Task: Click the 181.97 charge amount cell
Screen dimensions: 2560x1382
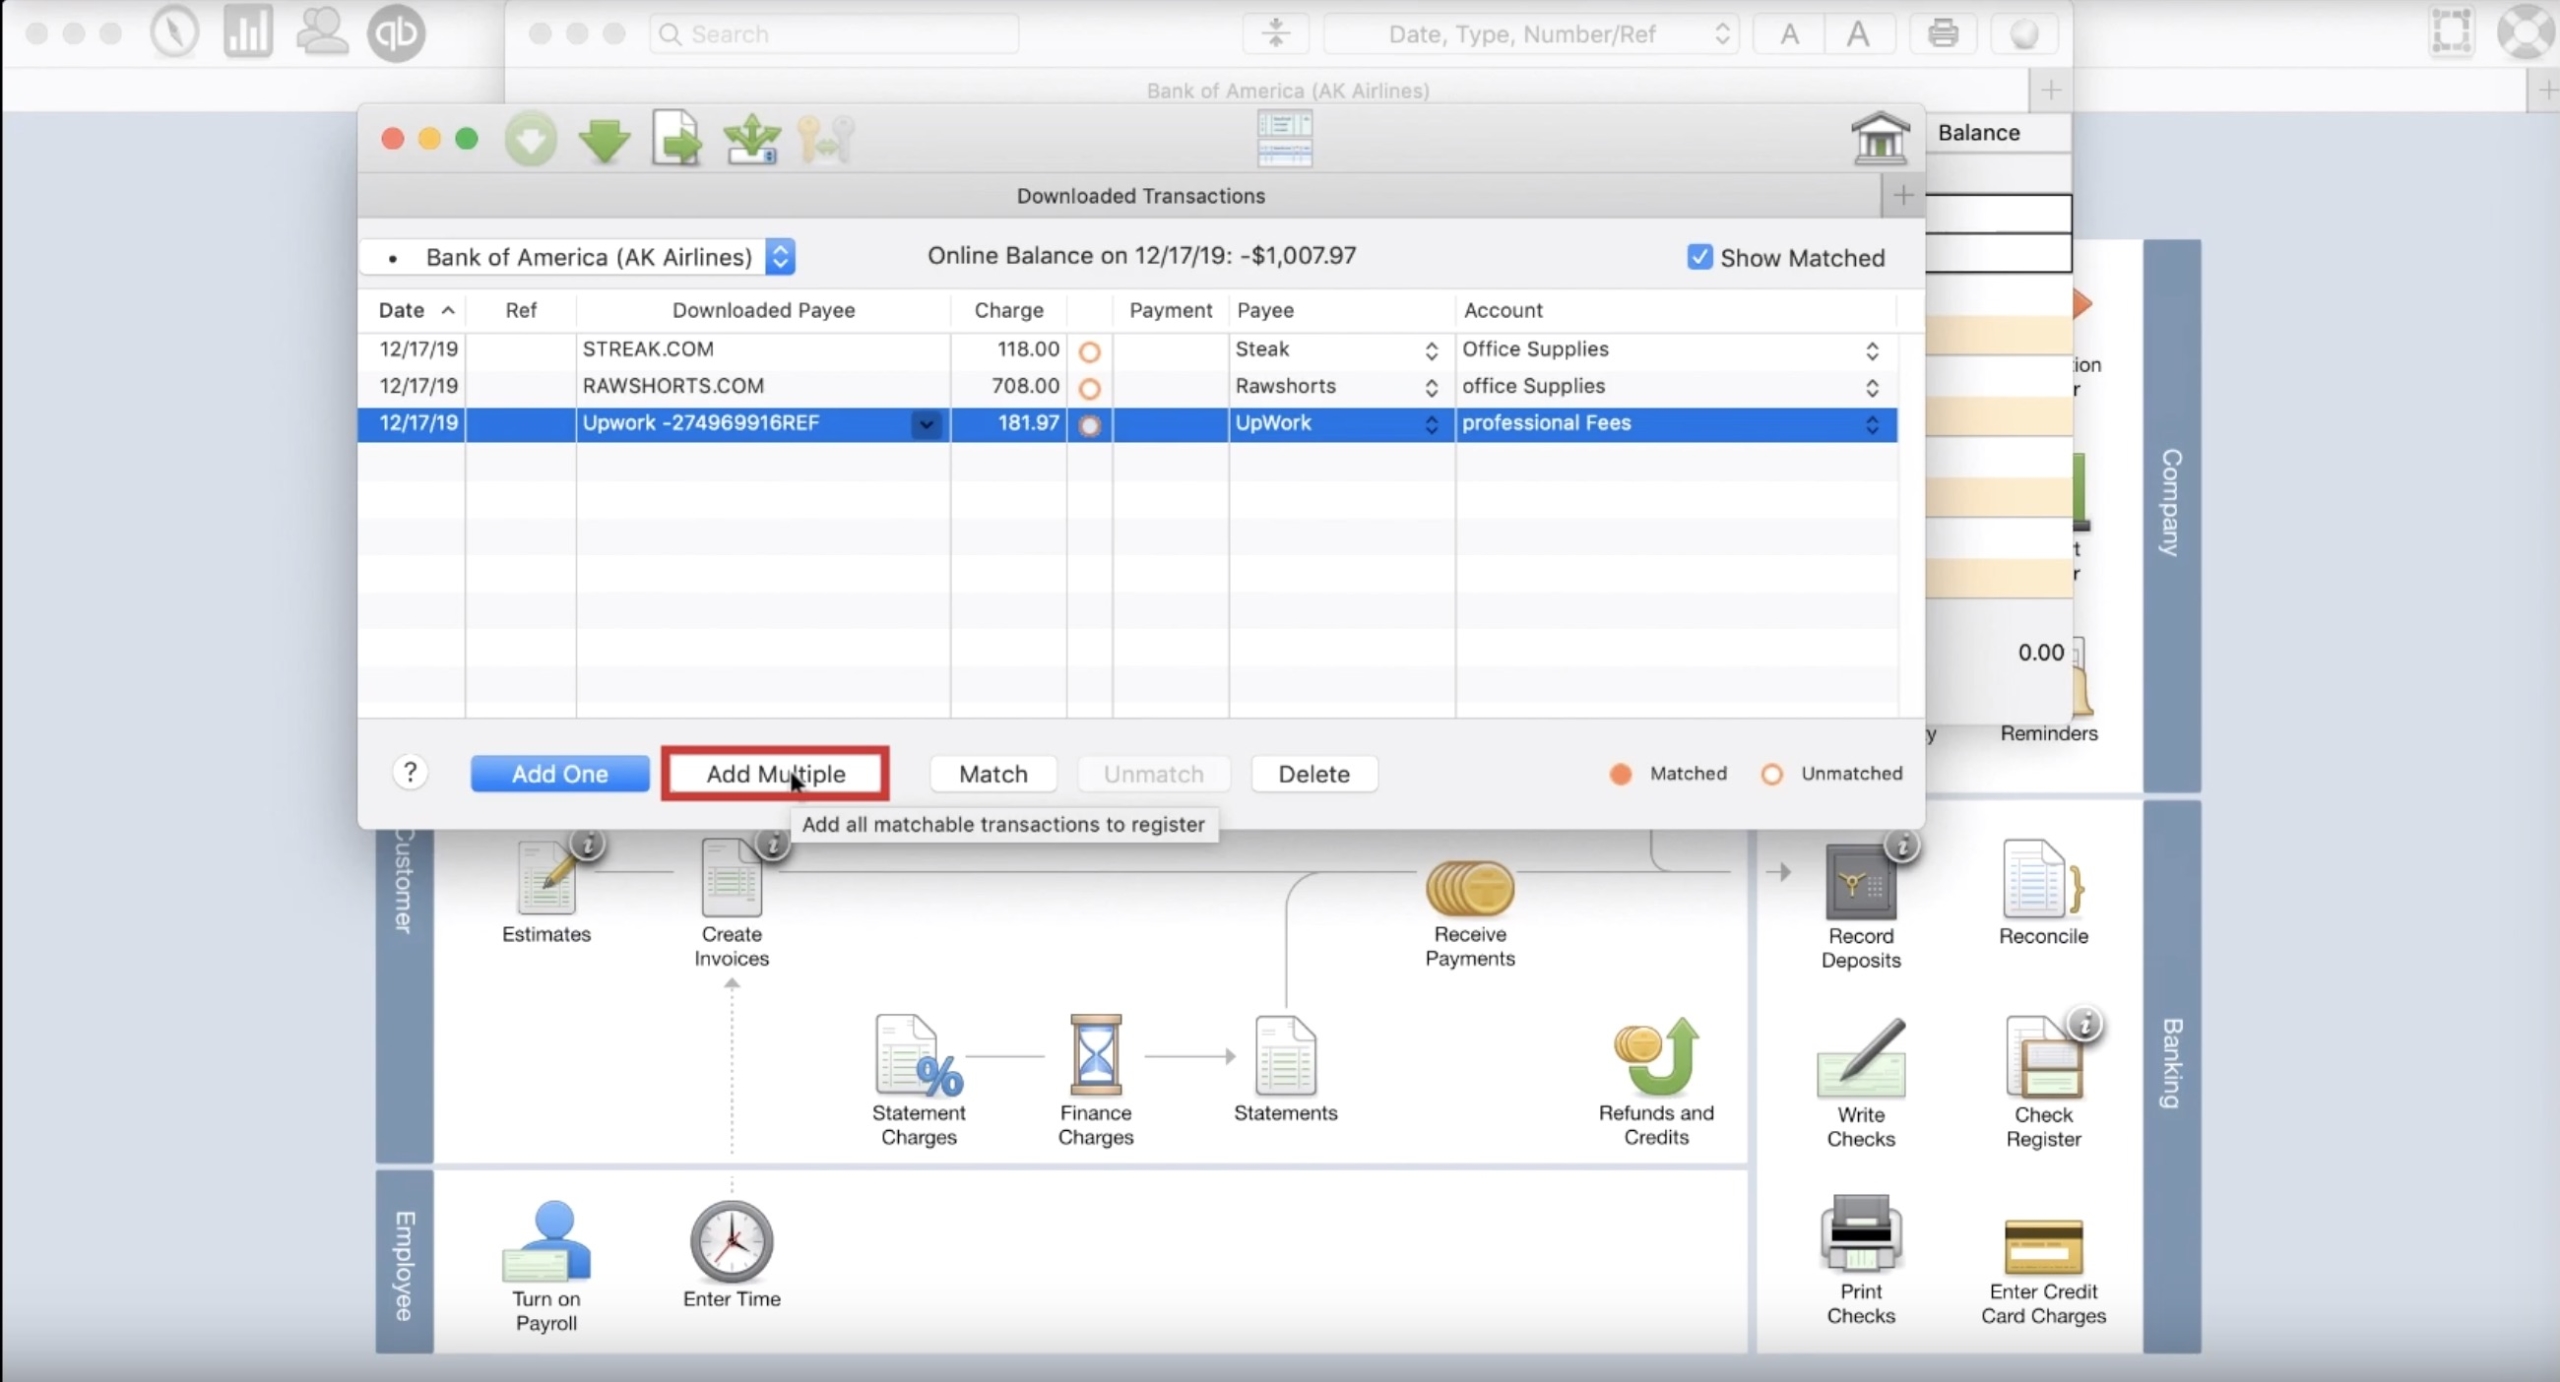Action: coord(1008,424)
